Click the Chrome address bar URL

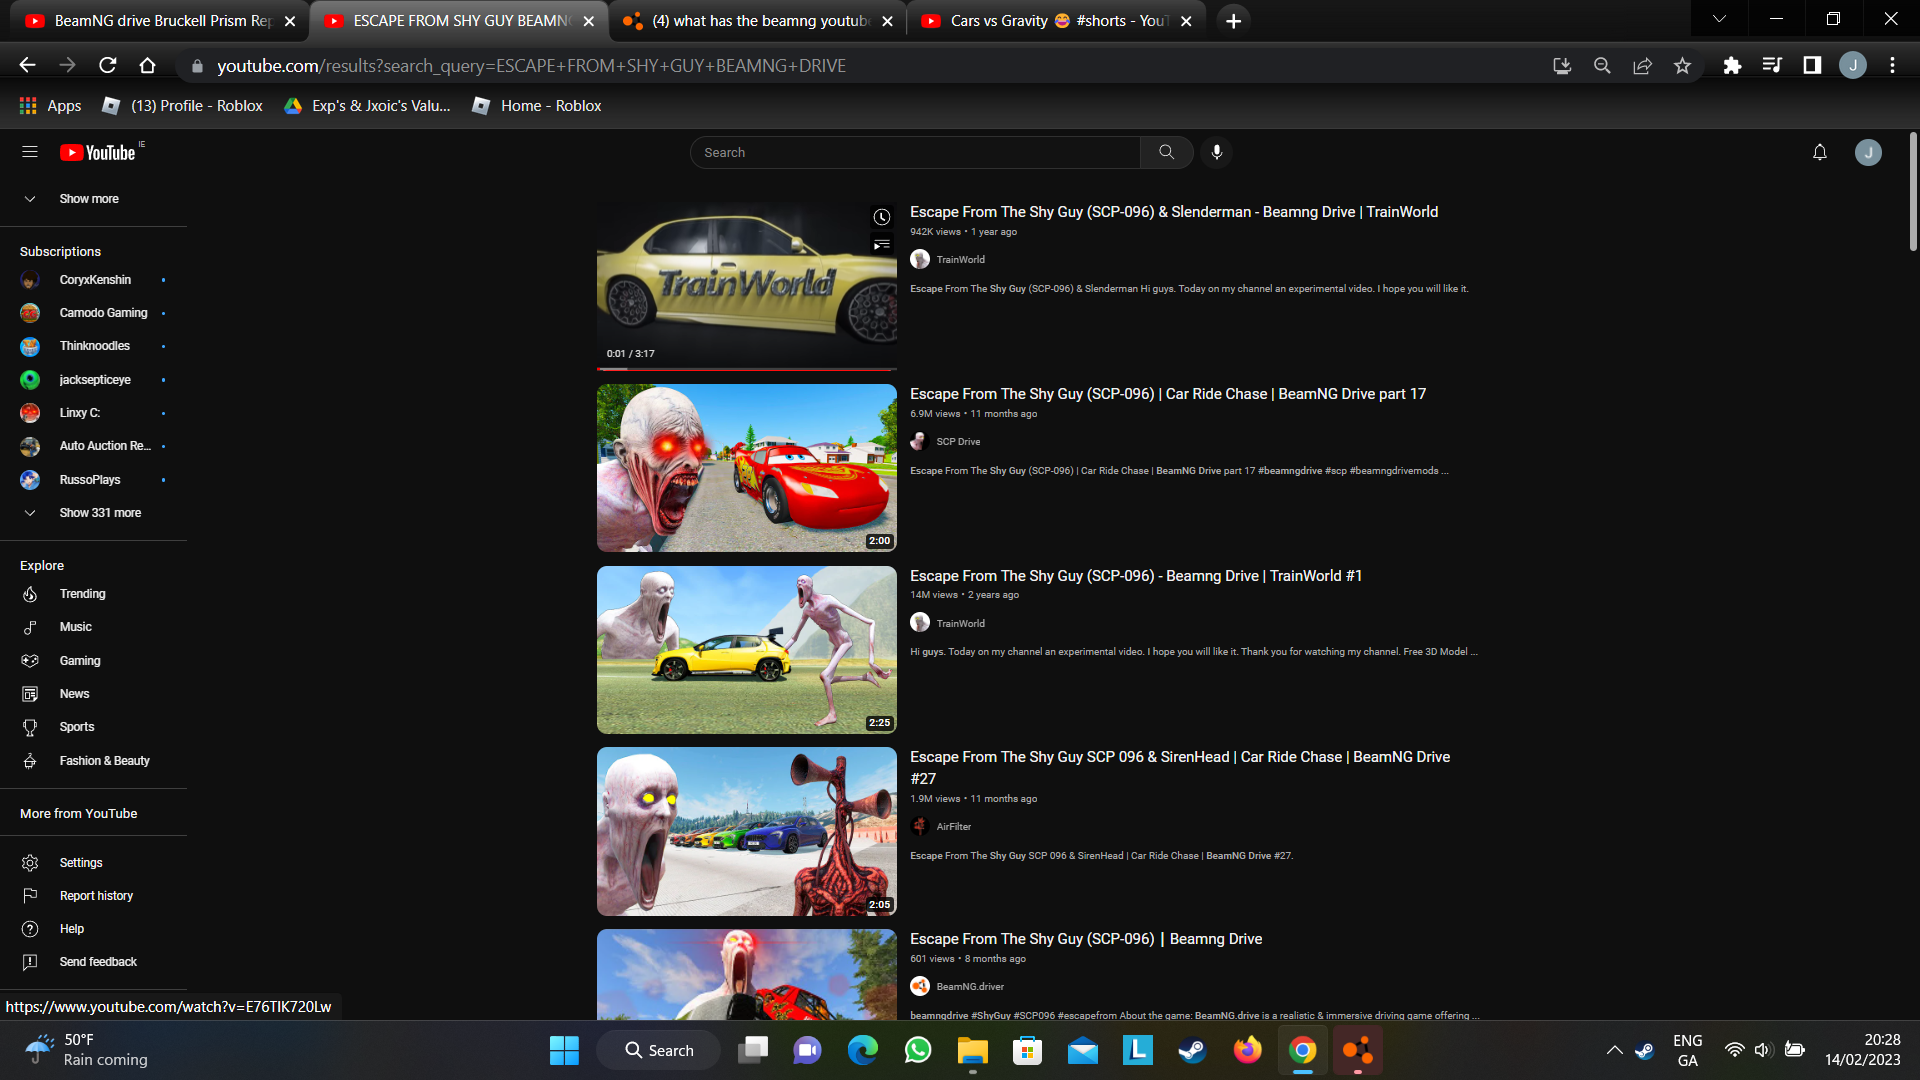point(531,66)
